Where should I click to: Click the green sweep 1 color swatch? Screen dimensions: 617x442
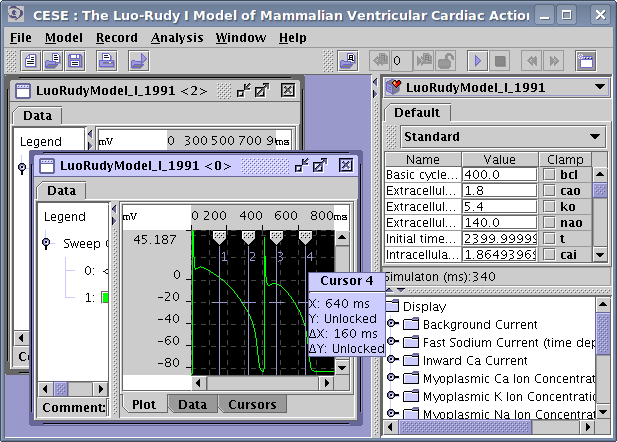point(105,297)
